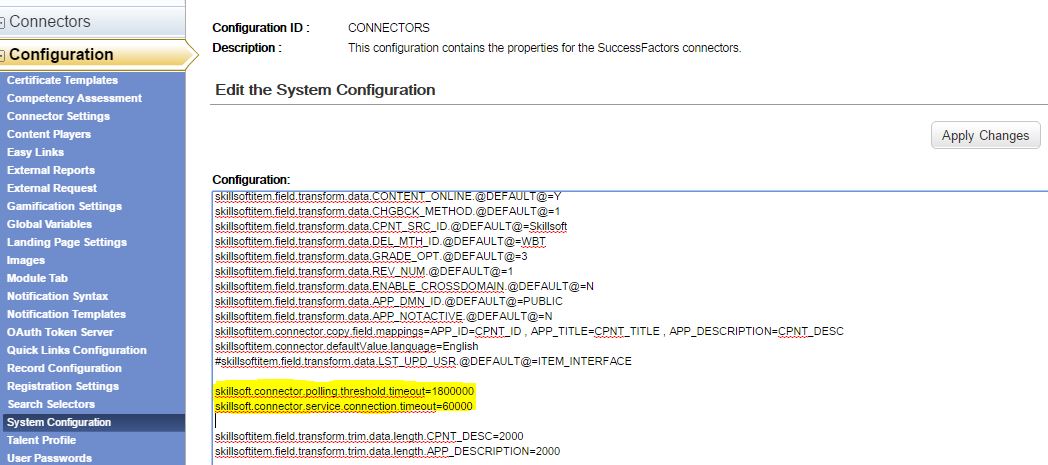Viewport: 1048px width, 465px height.
Task: Go to Connector Settings
Action: pyautogui.click(x=58, y=116)
